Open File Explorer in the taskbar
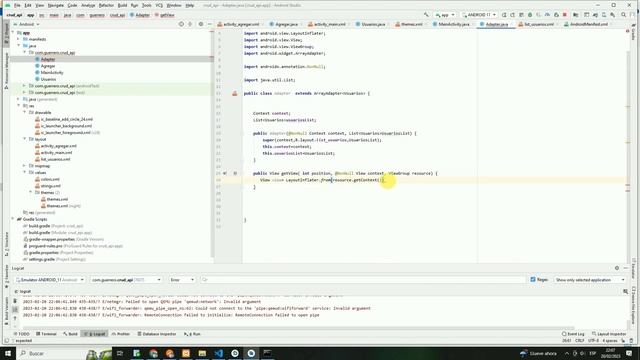The height and width of the screenshot is (360, 640). pos(202,353)
